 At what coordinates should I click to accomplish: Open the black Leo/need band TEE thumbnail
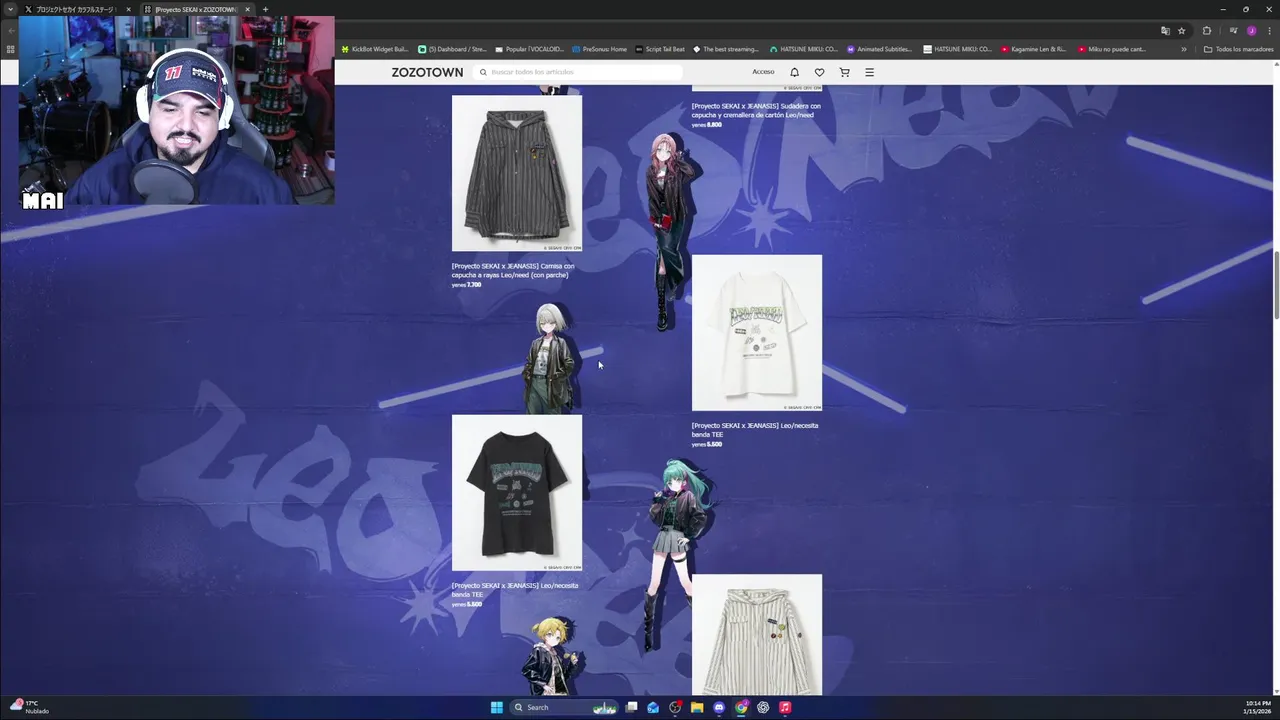(517, 493)
